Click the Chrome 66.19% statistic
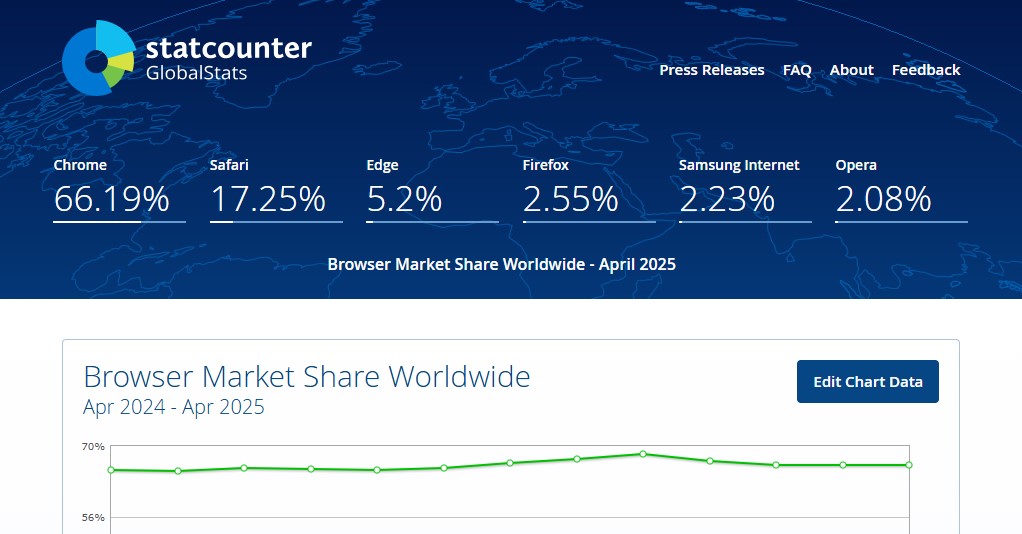 pos(111,199)
